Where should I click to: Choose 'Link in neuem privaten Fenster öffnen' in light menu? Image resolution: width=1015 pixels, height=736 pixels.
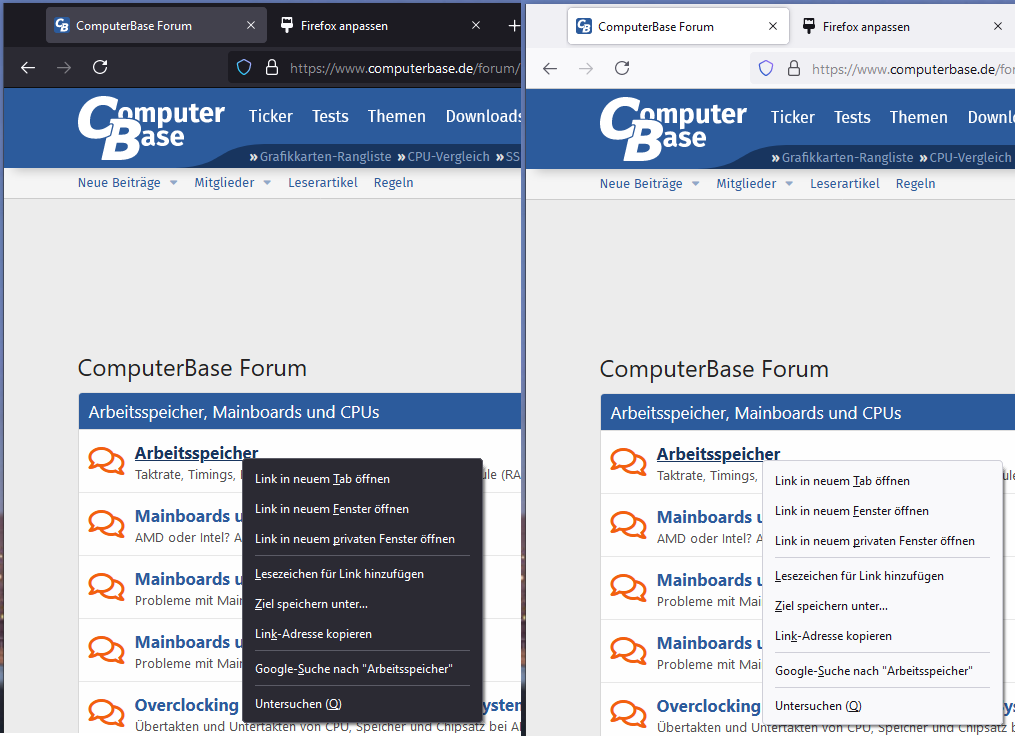[x=883, y=541]
